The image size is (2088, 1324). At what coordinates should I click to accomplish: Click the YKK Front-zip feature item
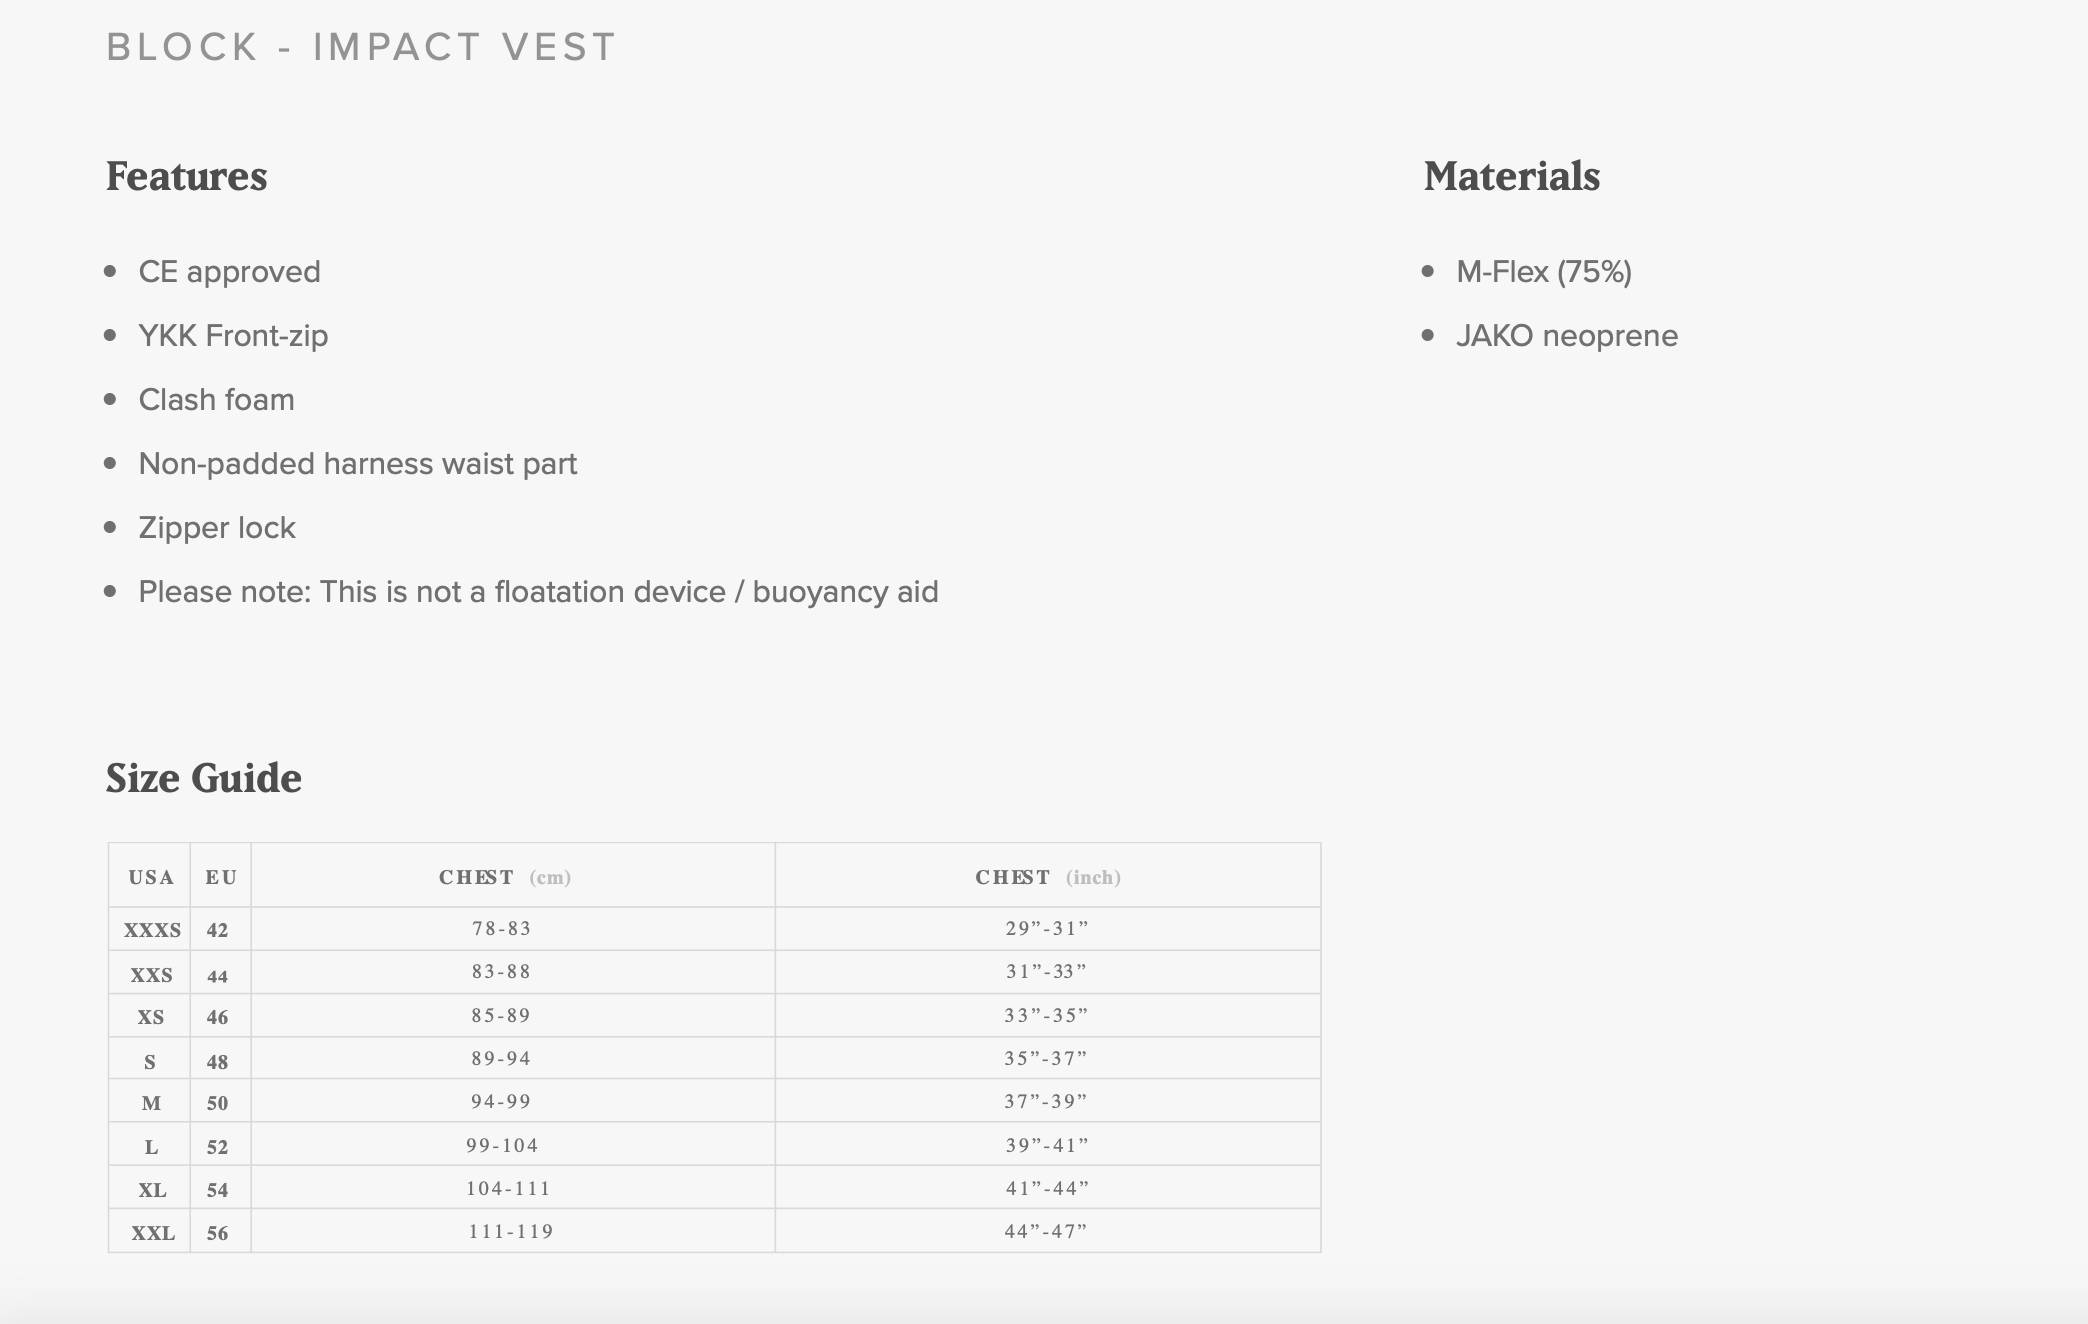click(233, 336)
